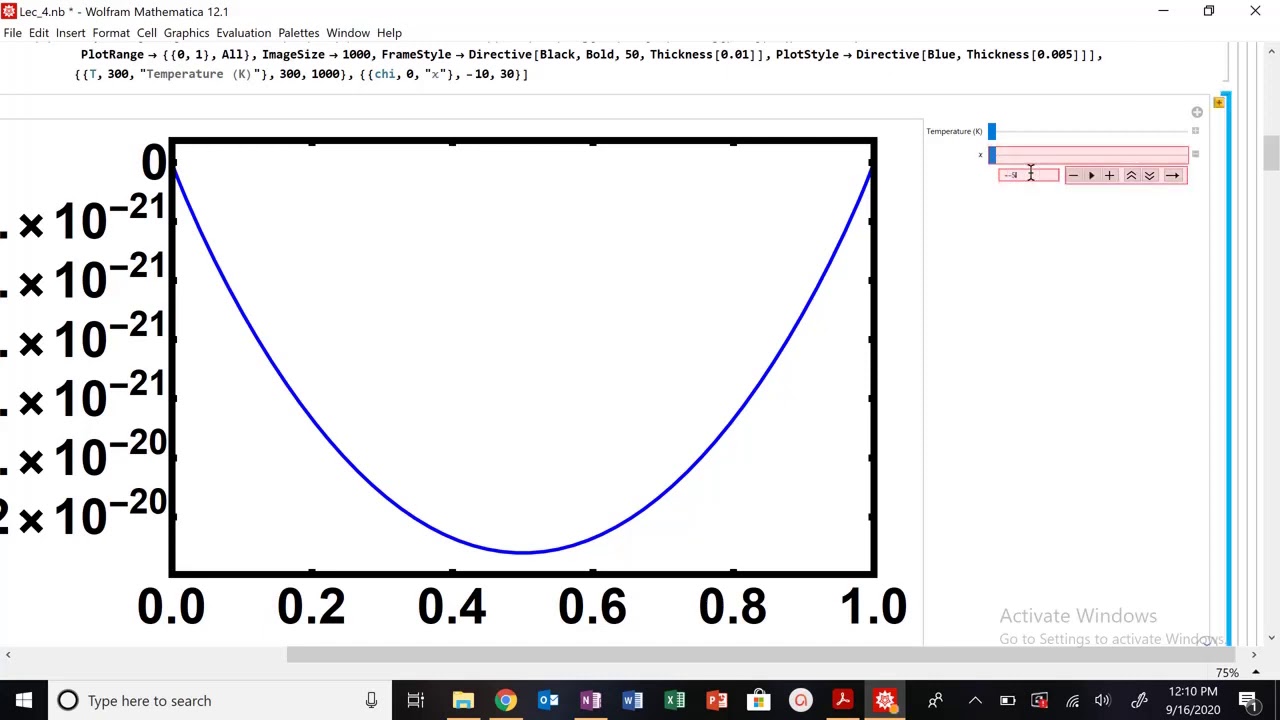Open the Graphics menu
The width and height of the screenshot is (1280, 720).
(186, 33)
